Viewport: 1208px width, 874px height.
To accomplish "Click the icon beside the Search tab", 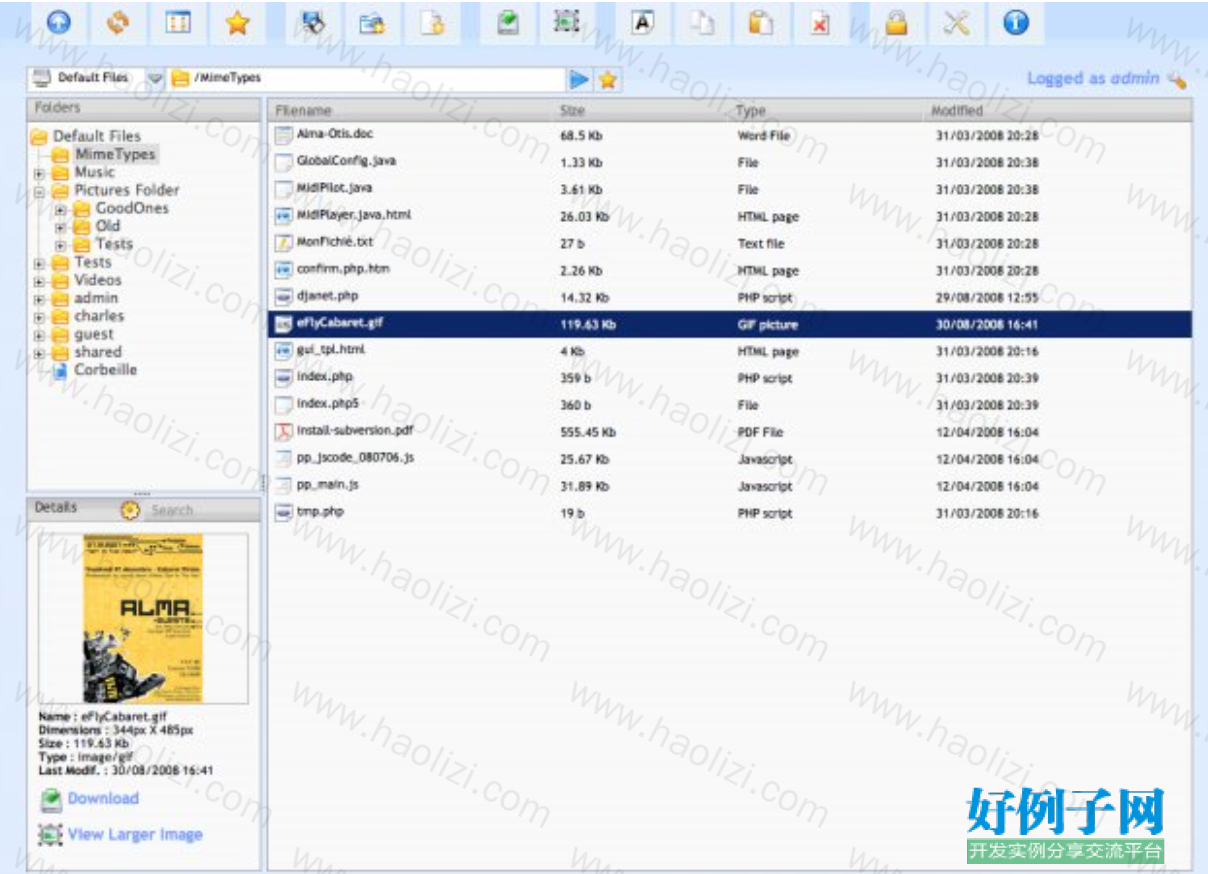I will (131, 510).
